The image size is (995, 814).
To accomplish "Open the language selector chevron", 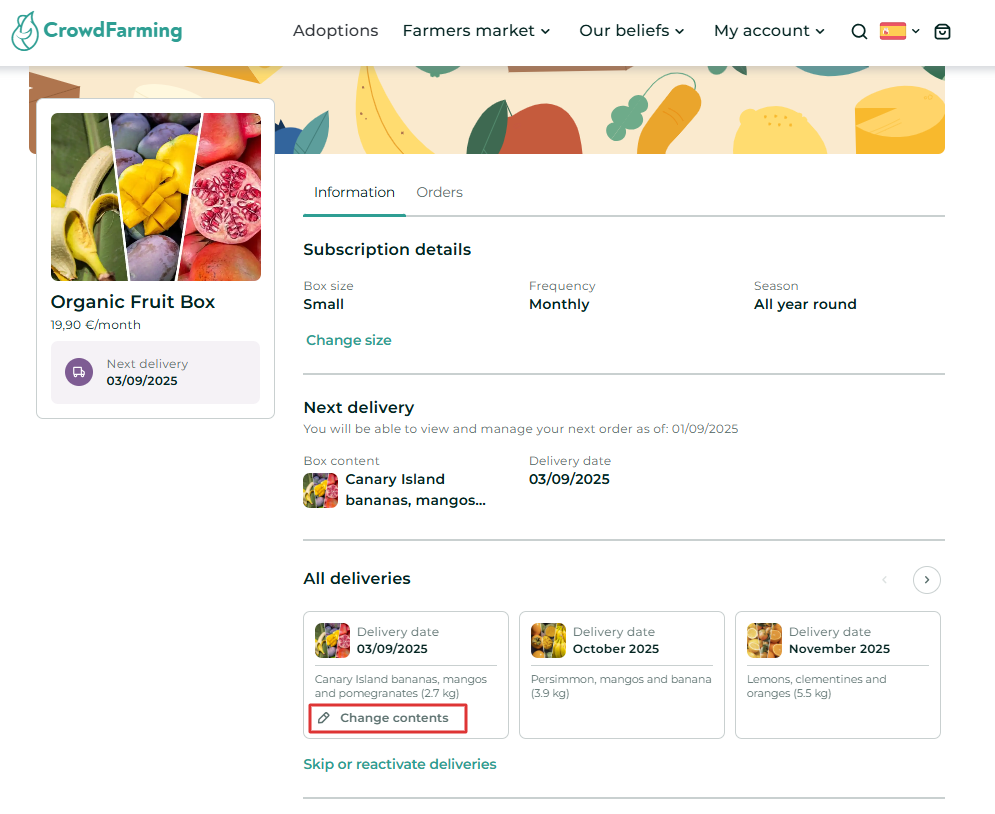I will [916, 31].
